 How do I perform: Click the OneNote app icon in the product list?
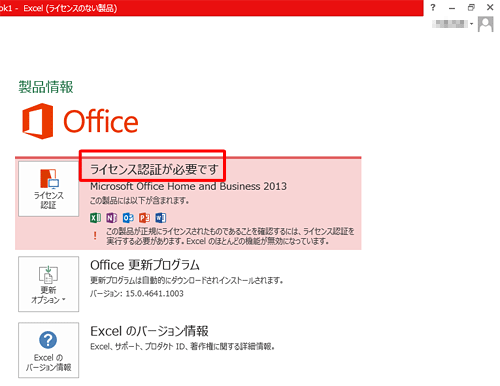tap(112, 218)
